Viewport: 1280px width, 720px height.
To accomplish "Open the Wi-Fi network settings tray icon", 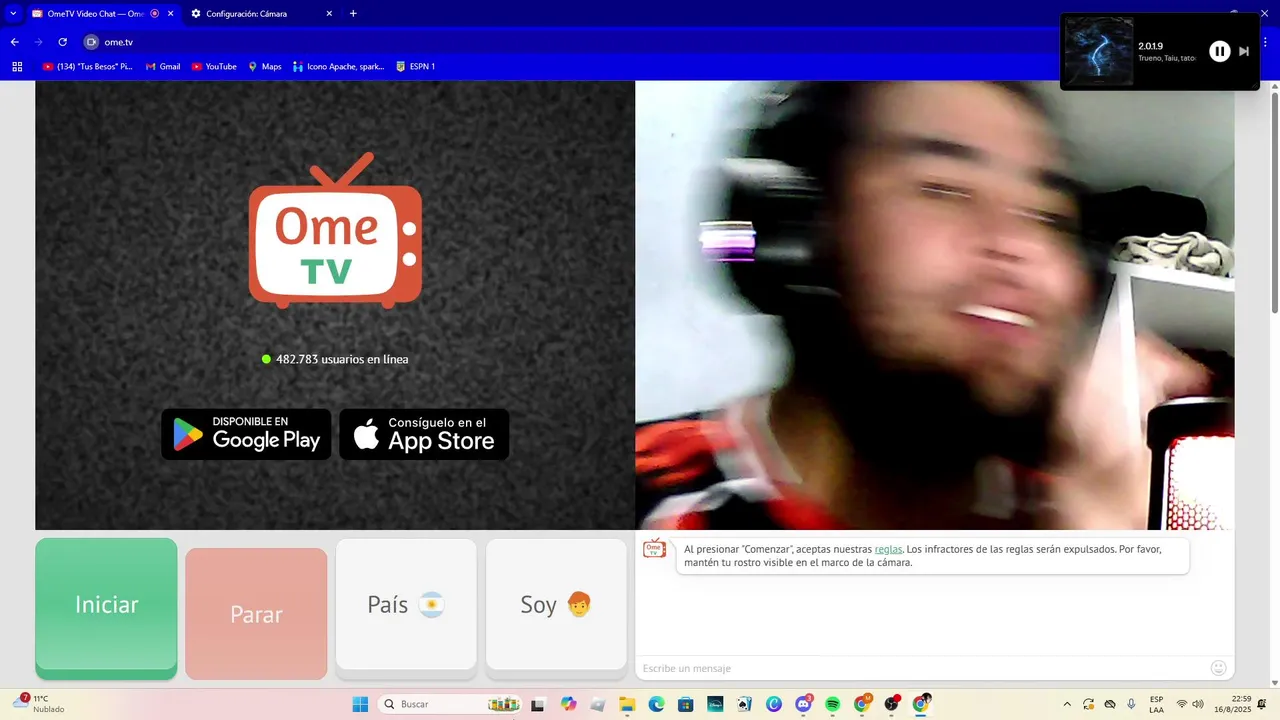I will [1182, 704].
